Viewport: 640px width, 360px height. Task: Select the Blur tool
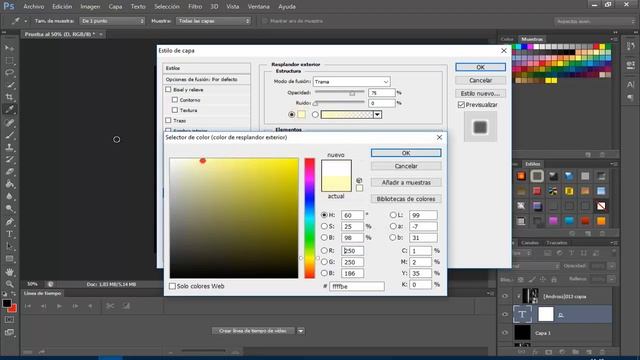(9, 196)
